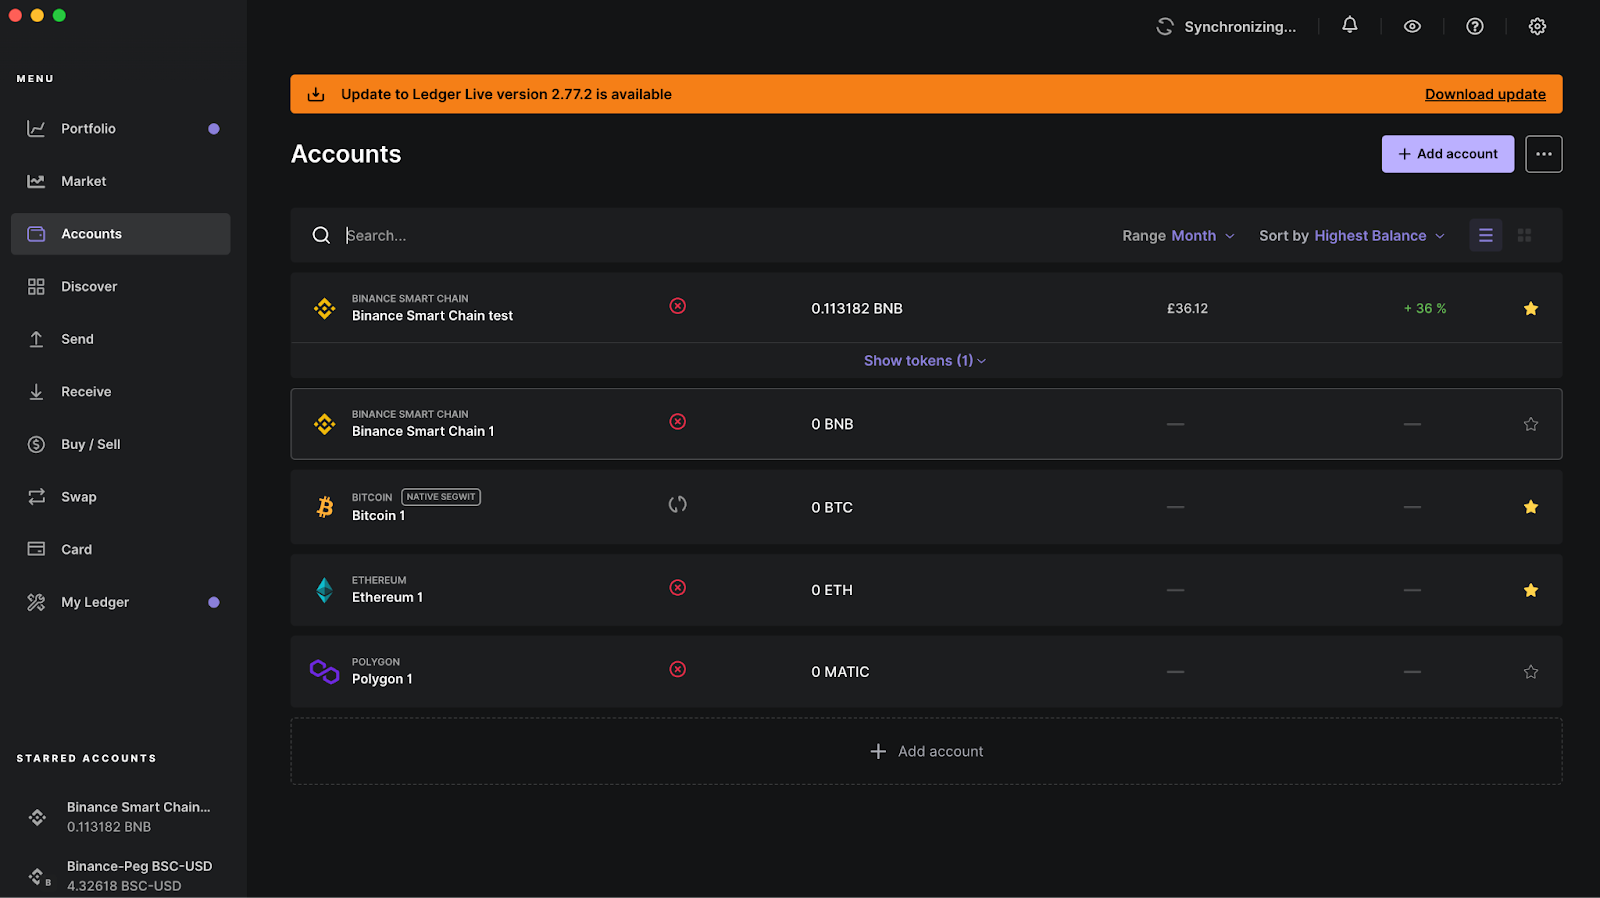Open Buy / Sell in sidebar
The height and width of the screenshot is (898, 1600).
point(121,444)
